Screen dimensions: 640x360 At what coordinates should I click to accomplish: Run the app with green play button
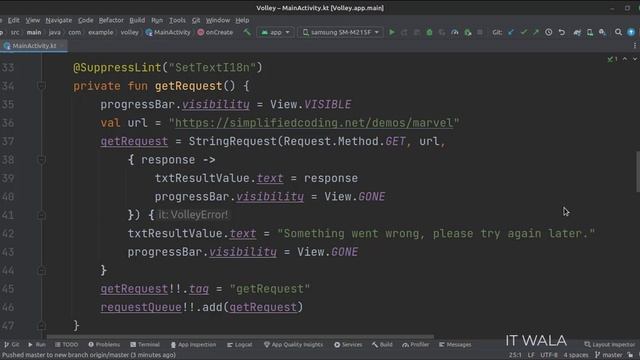392,32
